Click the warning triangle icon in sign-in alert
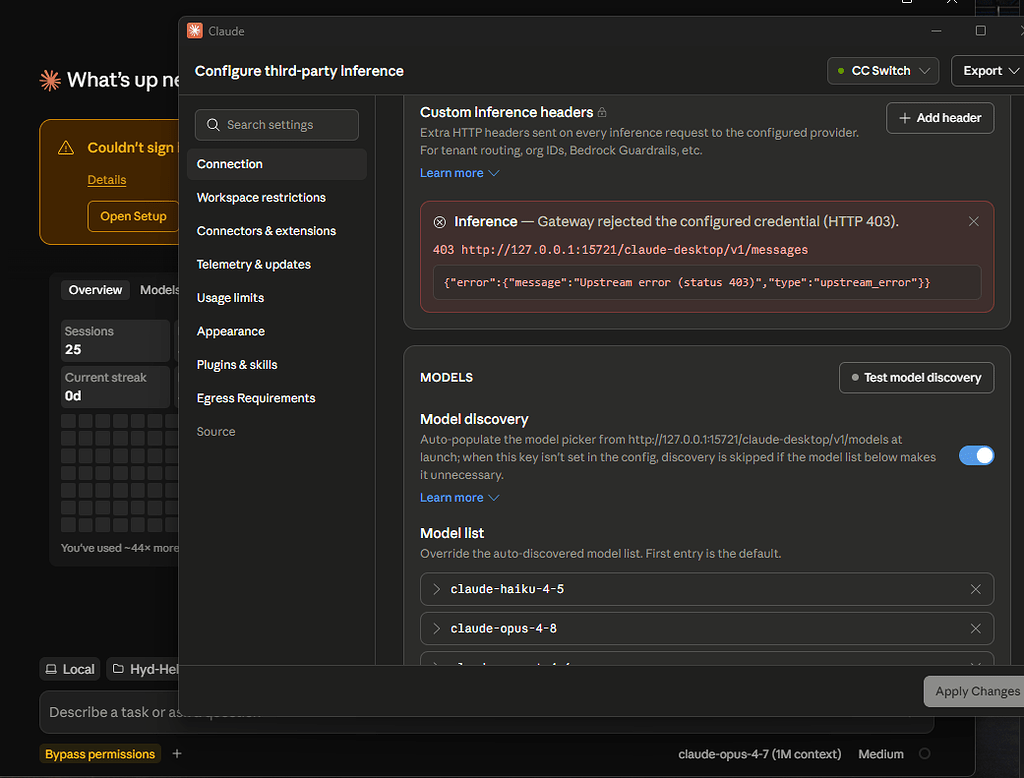Viewport: 1024px width, 778px height. 66,148
